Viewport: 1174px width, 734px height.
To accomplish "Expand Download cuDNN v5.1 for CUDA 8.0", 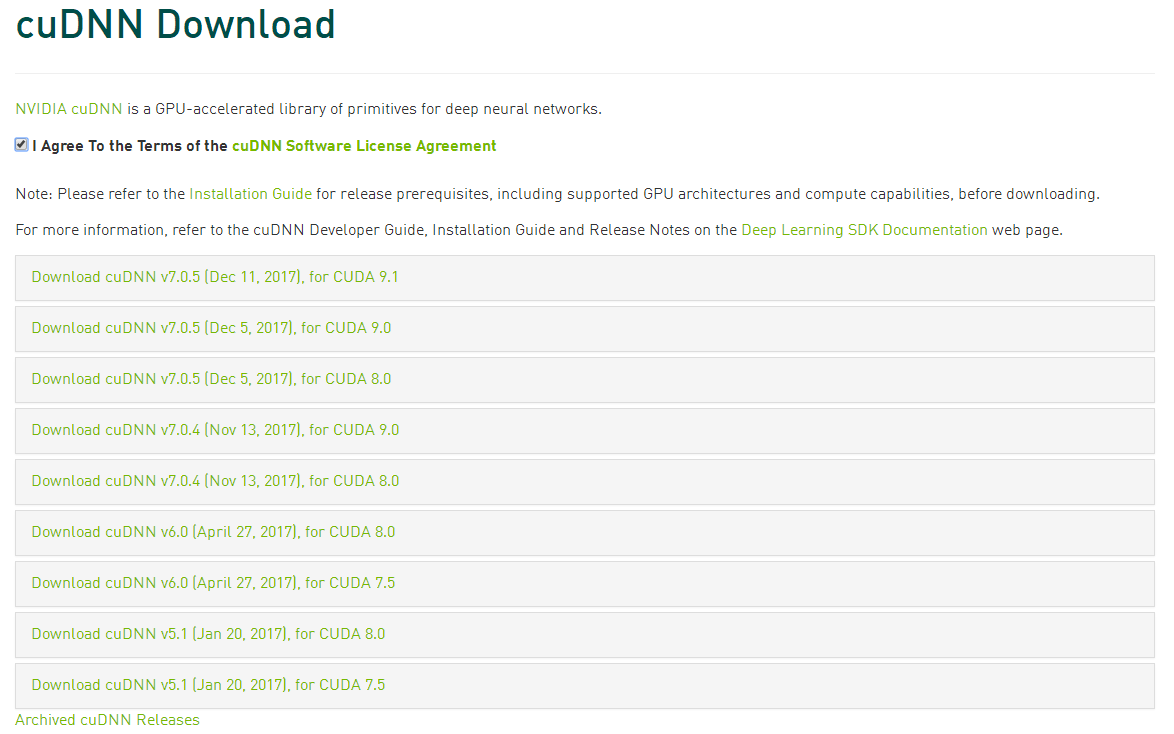I will point(585,634).
